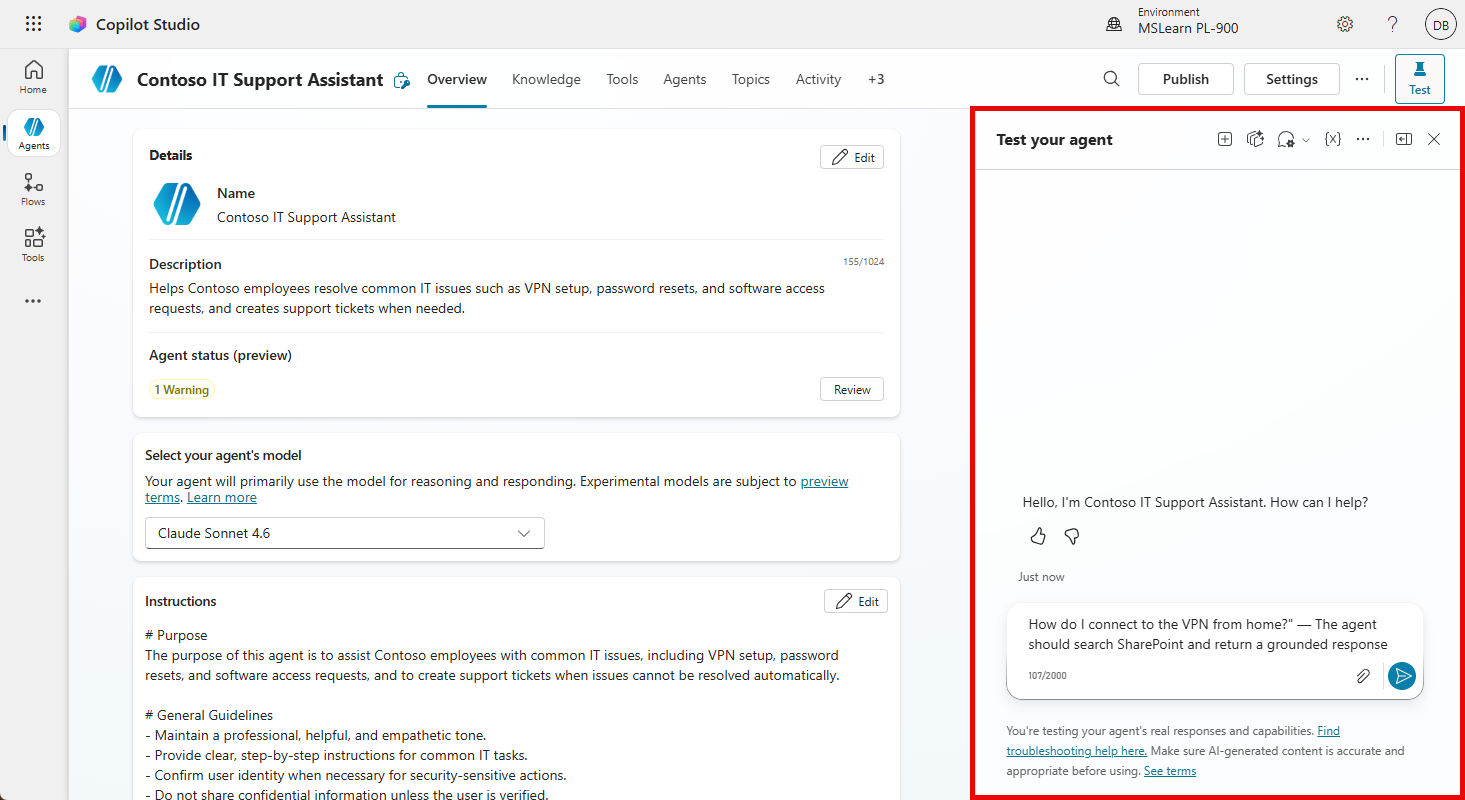Switch to the Activity tab
Viewport: 1465px width, 800px height.
(818, 79)
